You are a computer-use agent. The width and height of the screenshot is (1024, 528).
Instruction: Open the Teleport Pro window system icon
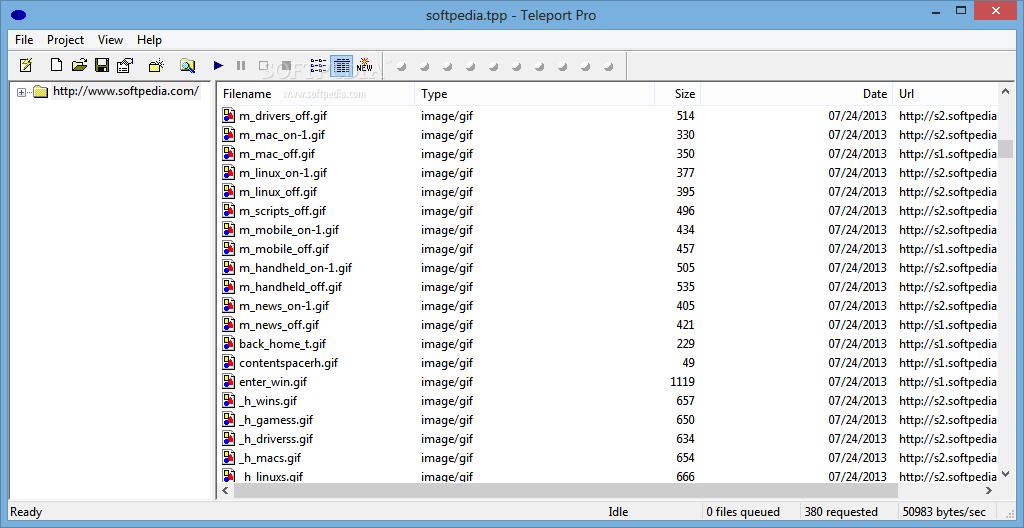pyautogui.click(x=19, y=15)
